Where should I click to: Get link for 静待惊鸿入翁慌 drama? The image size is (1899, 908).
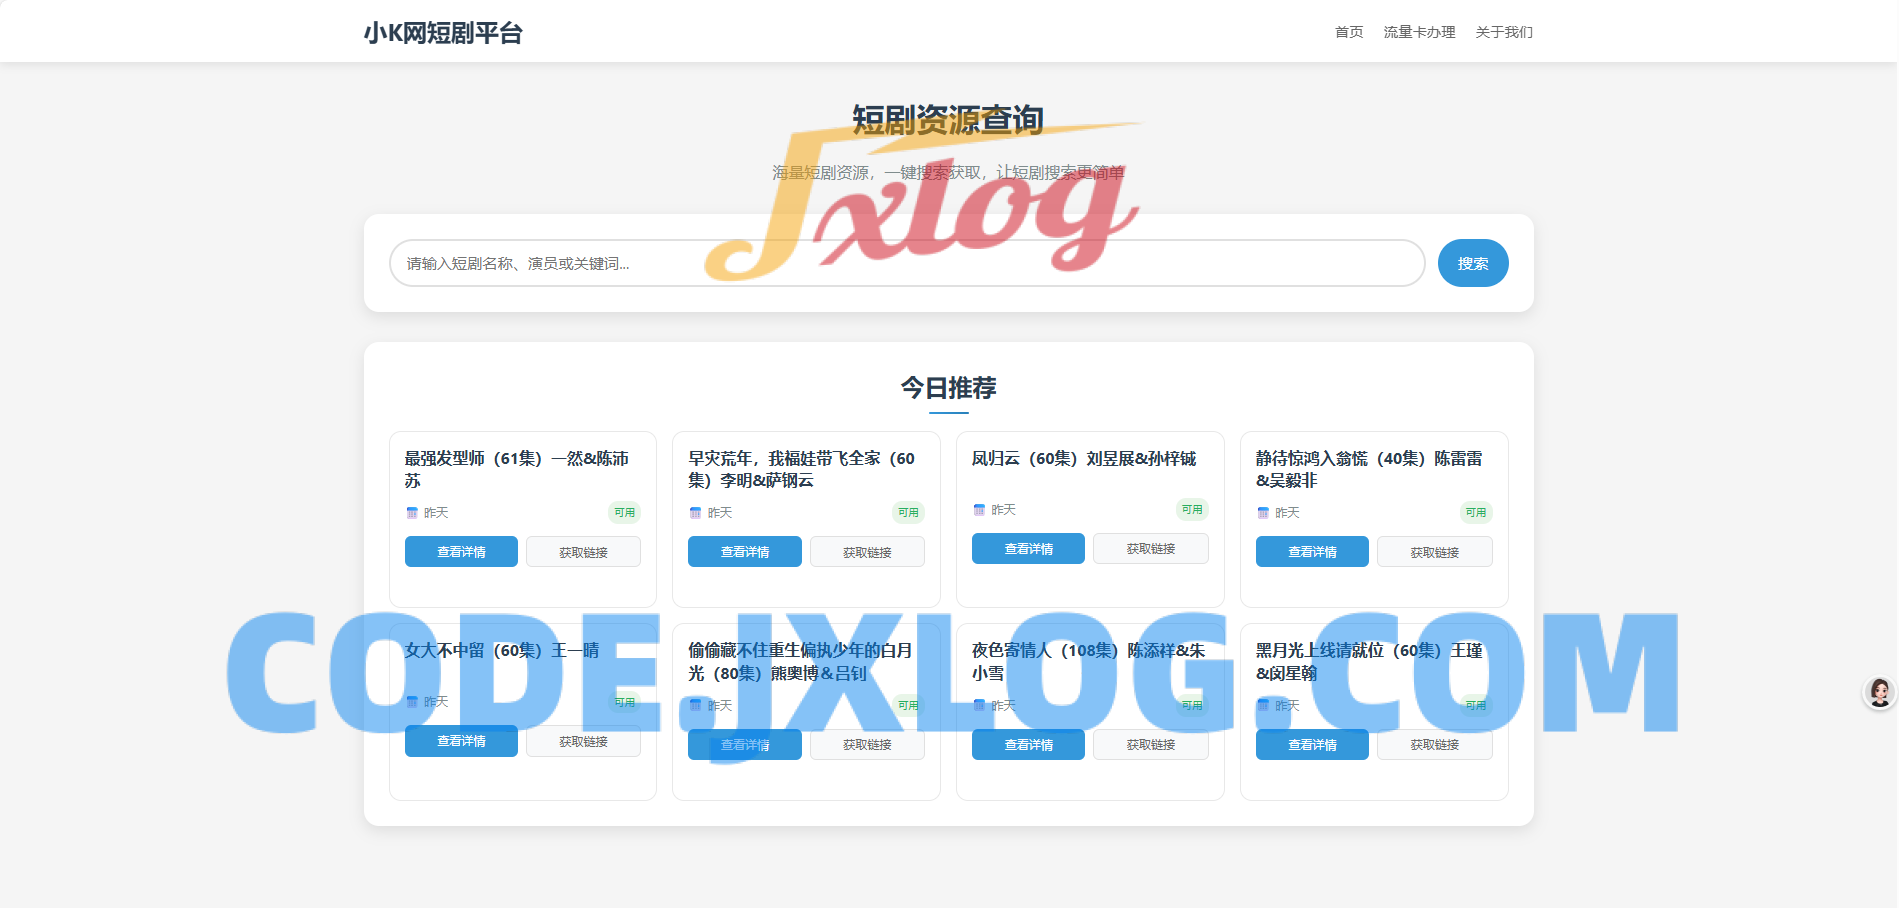1434,552
